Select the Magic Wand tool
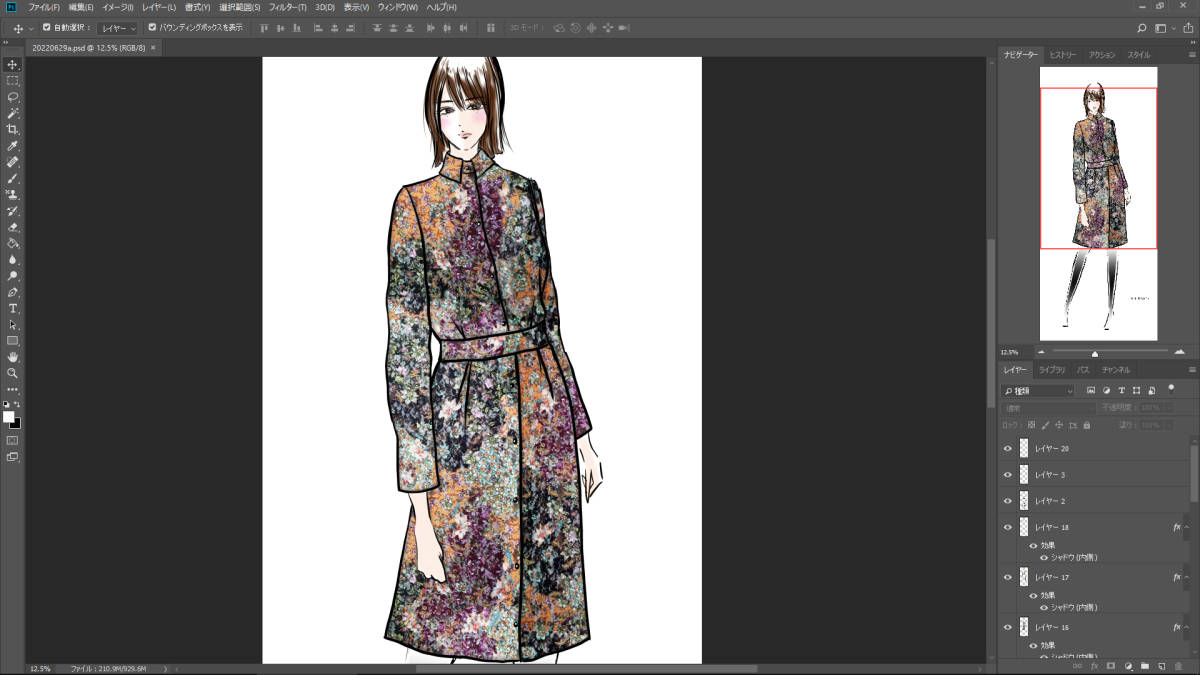The height and width of the screenshot is (675, 1200). point(13,113)
